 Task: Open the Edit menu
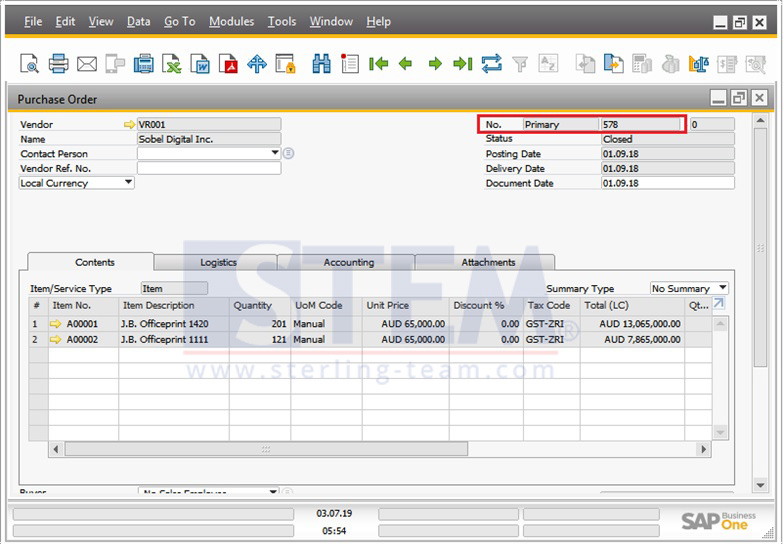pos(65,21)
